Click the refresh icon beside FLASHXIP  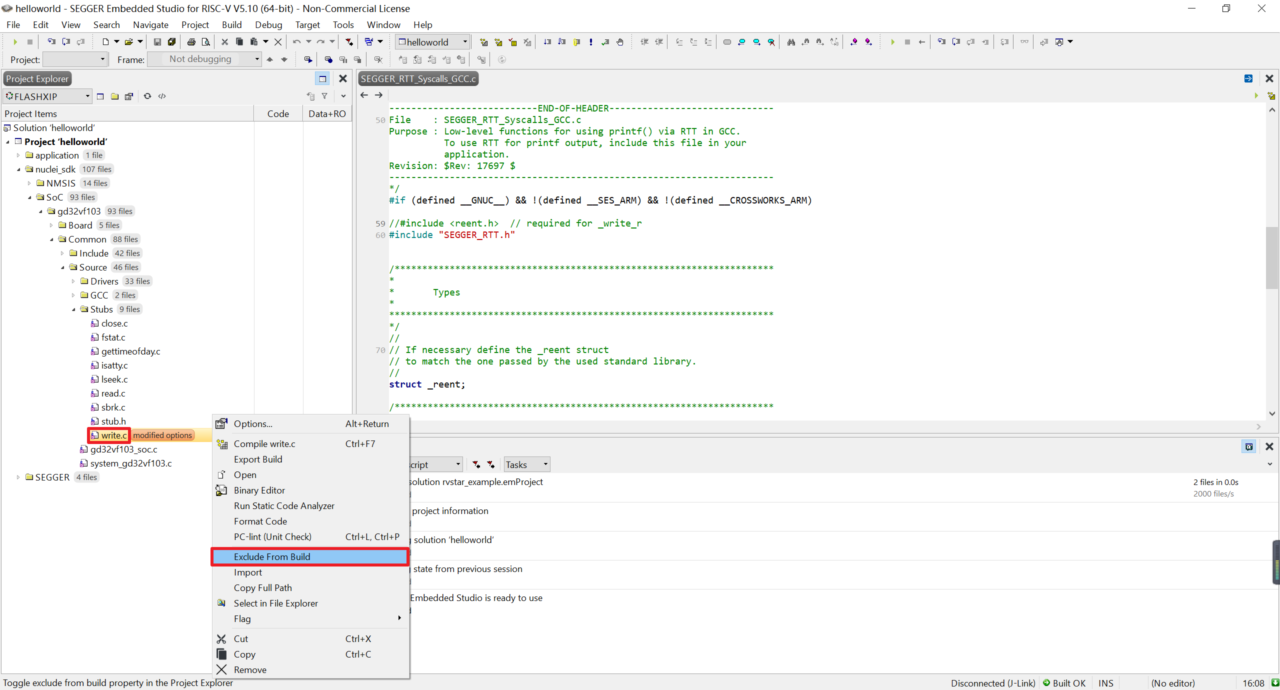tap(147, 96)
